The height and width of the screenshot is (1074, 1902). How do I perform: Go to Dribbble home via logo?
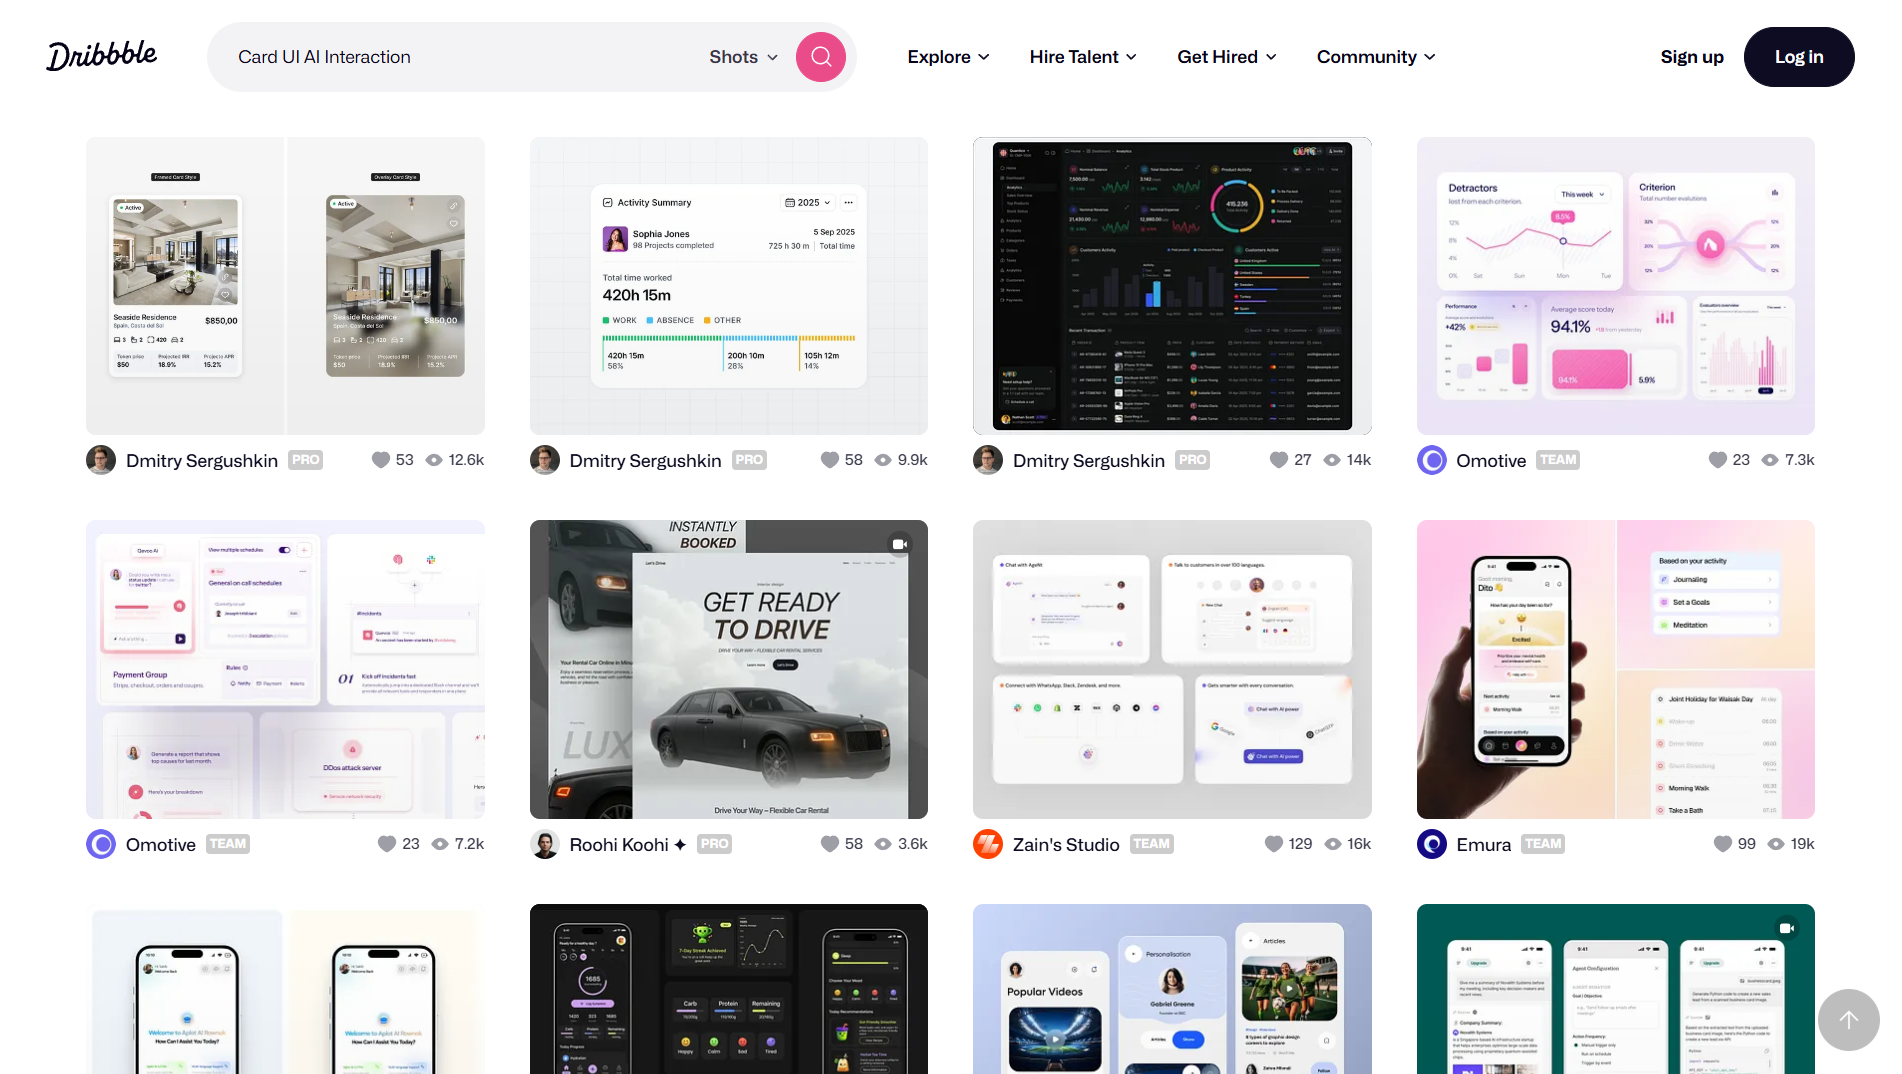tap(102, 56)
